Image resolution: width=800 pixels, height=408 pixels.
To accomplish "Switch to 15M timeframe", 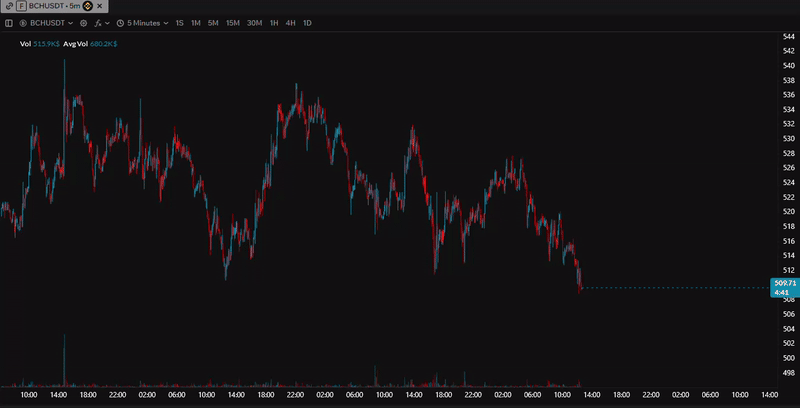I will pyautogui.click(x=233, y=23).
